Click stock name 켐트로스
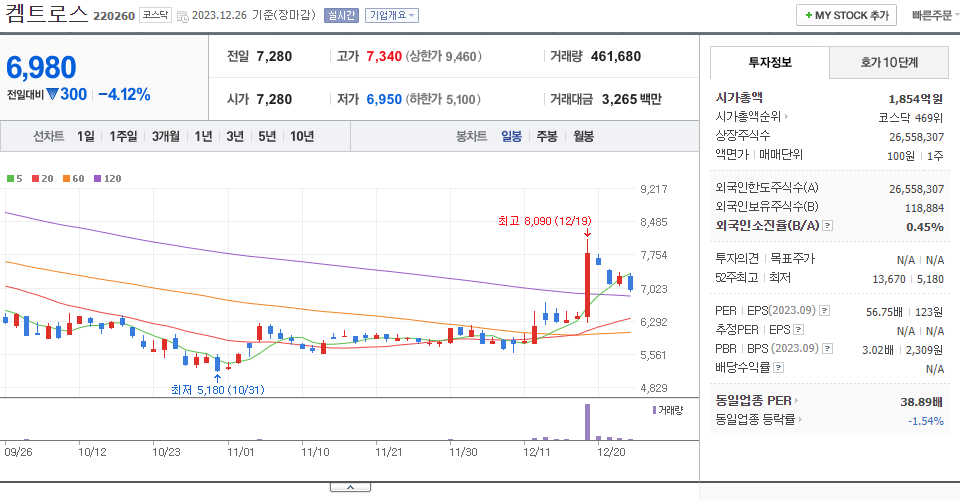 point(47,14)
